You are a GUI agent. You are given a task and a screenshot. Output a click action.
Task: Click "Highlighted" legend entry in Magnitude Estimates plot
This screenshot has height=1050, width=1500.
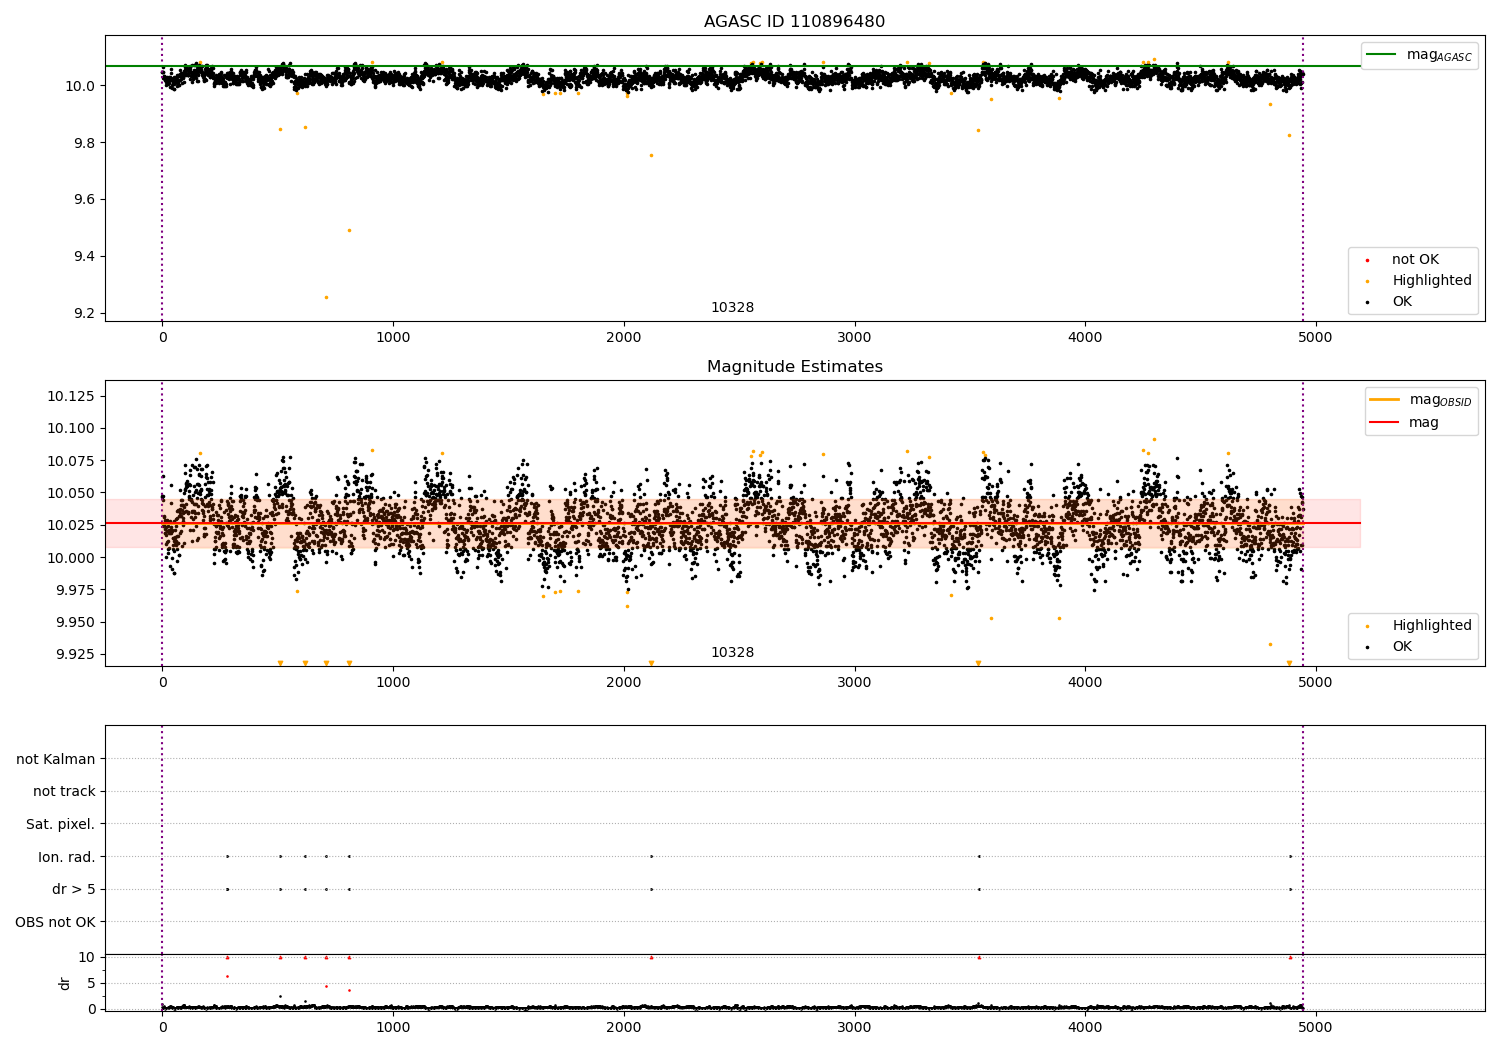1431,626
